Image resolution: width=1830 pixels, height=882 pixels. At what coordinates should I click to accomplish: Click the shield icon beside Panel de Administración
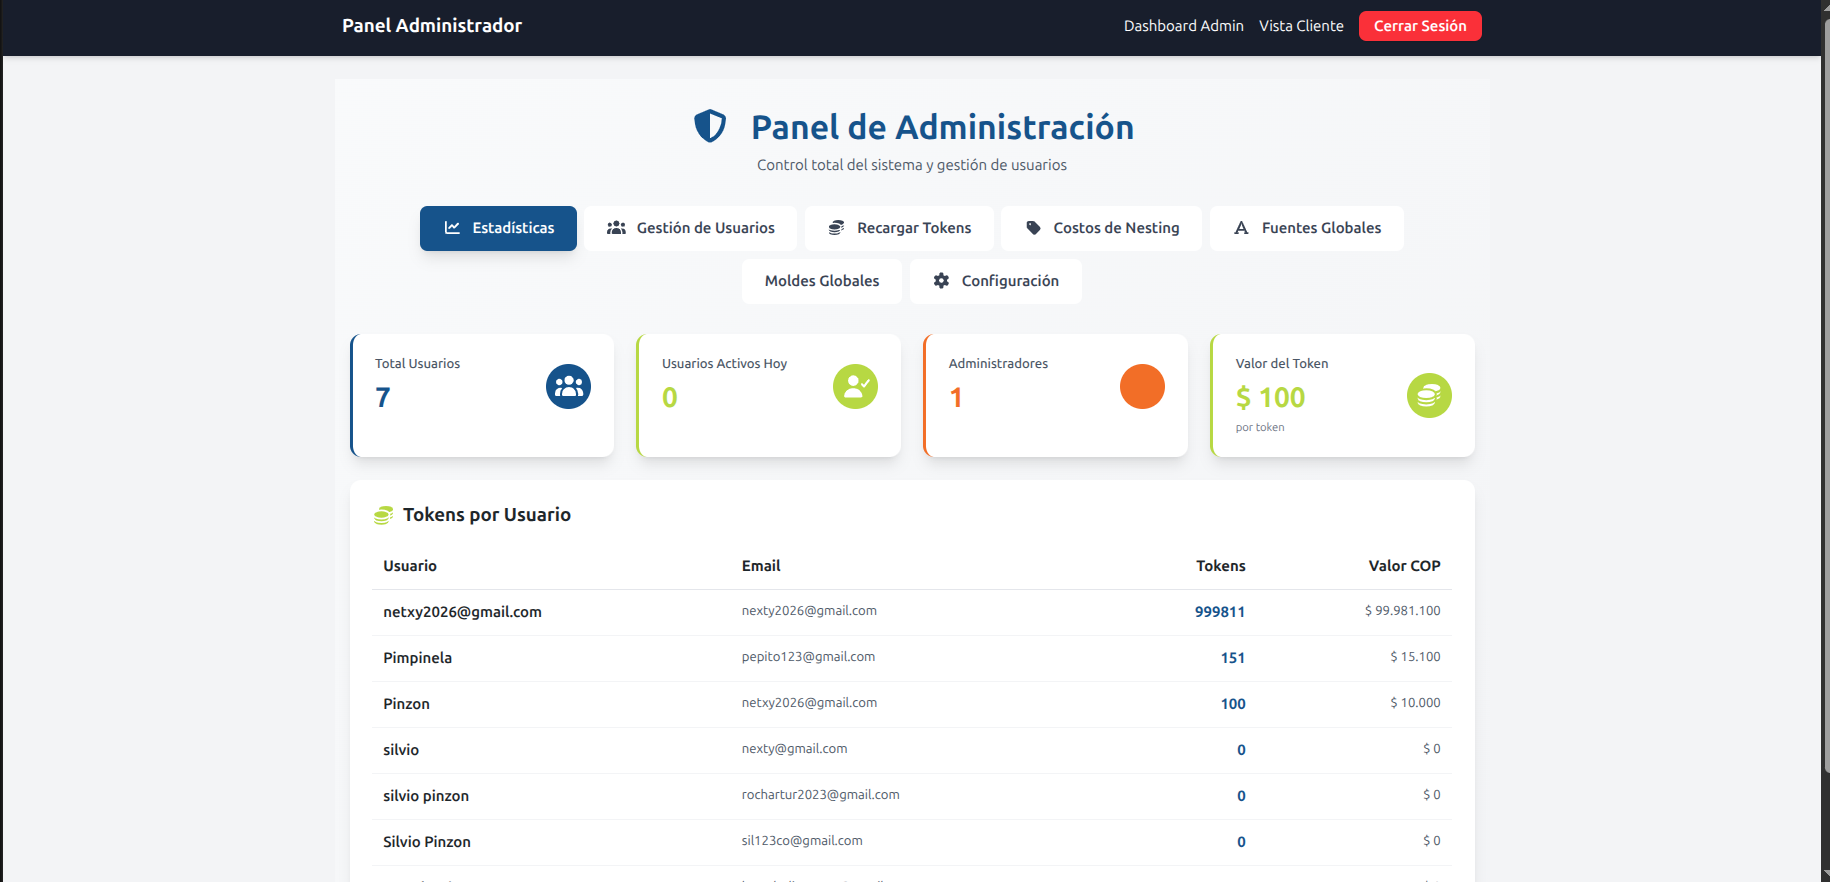[x=710, y=126]
